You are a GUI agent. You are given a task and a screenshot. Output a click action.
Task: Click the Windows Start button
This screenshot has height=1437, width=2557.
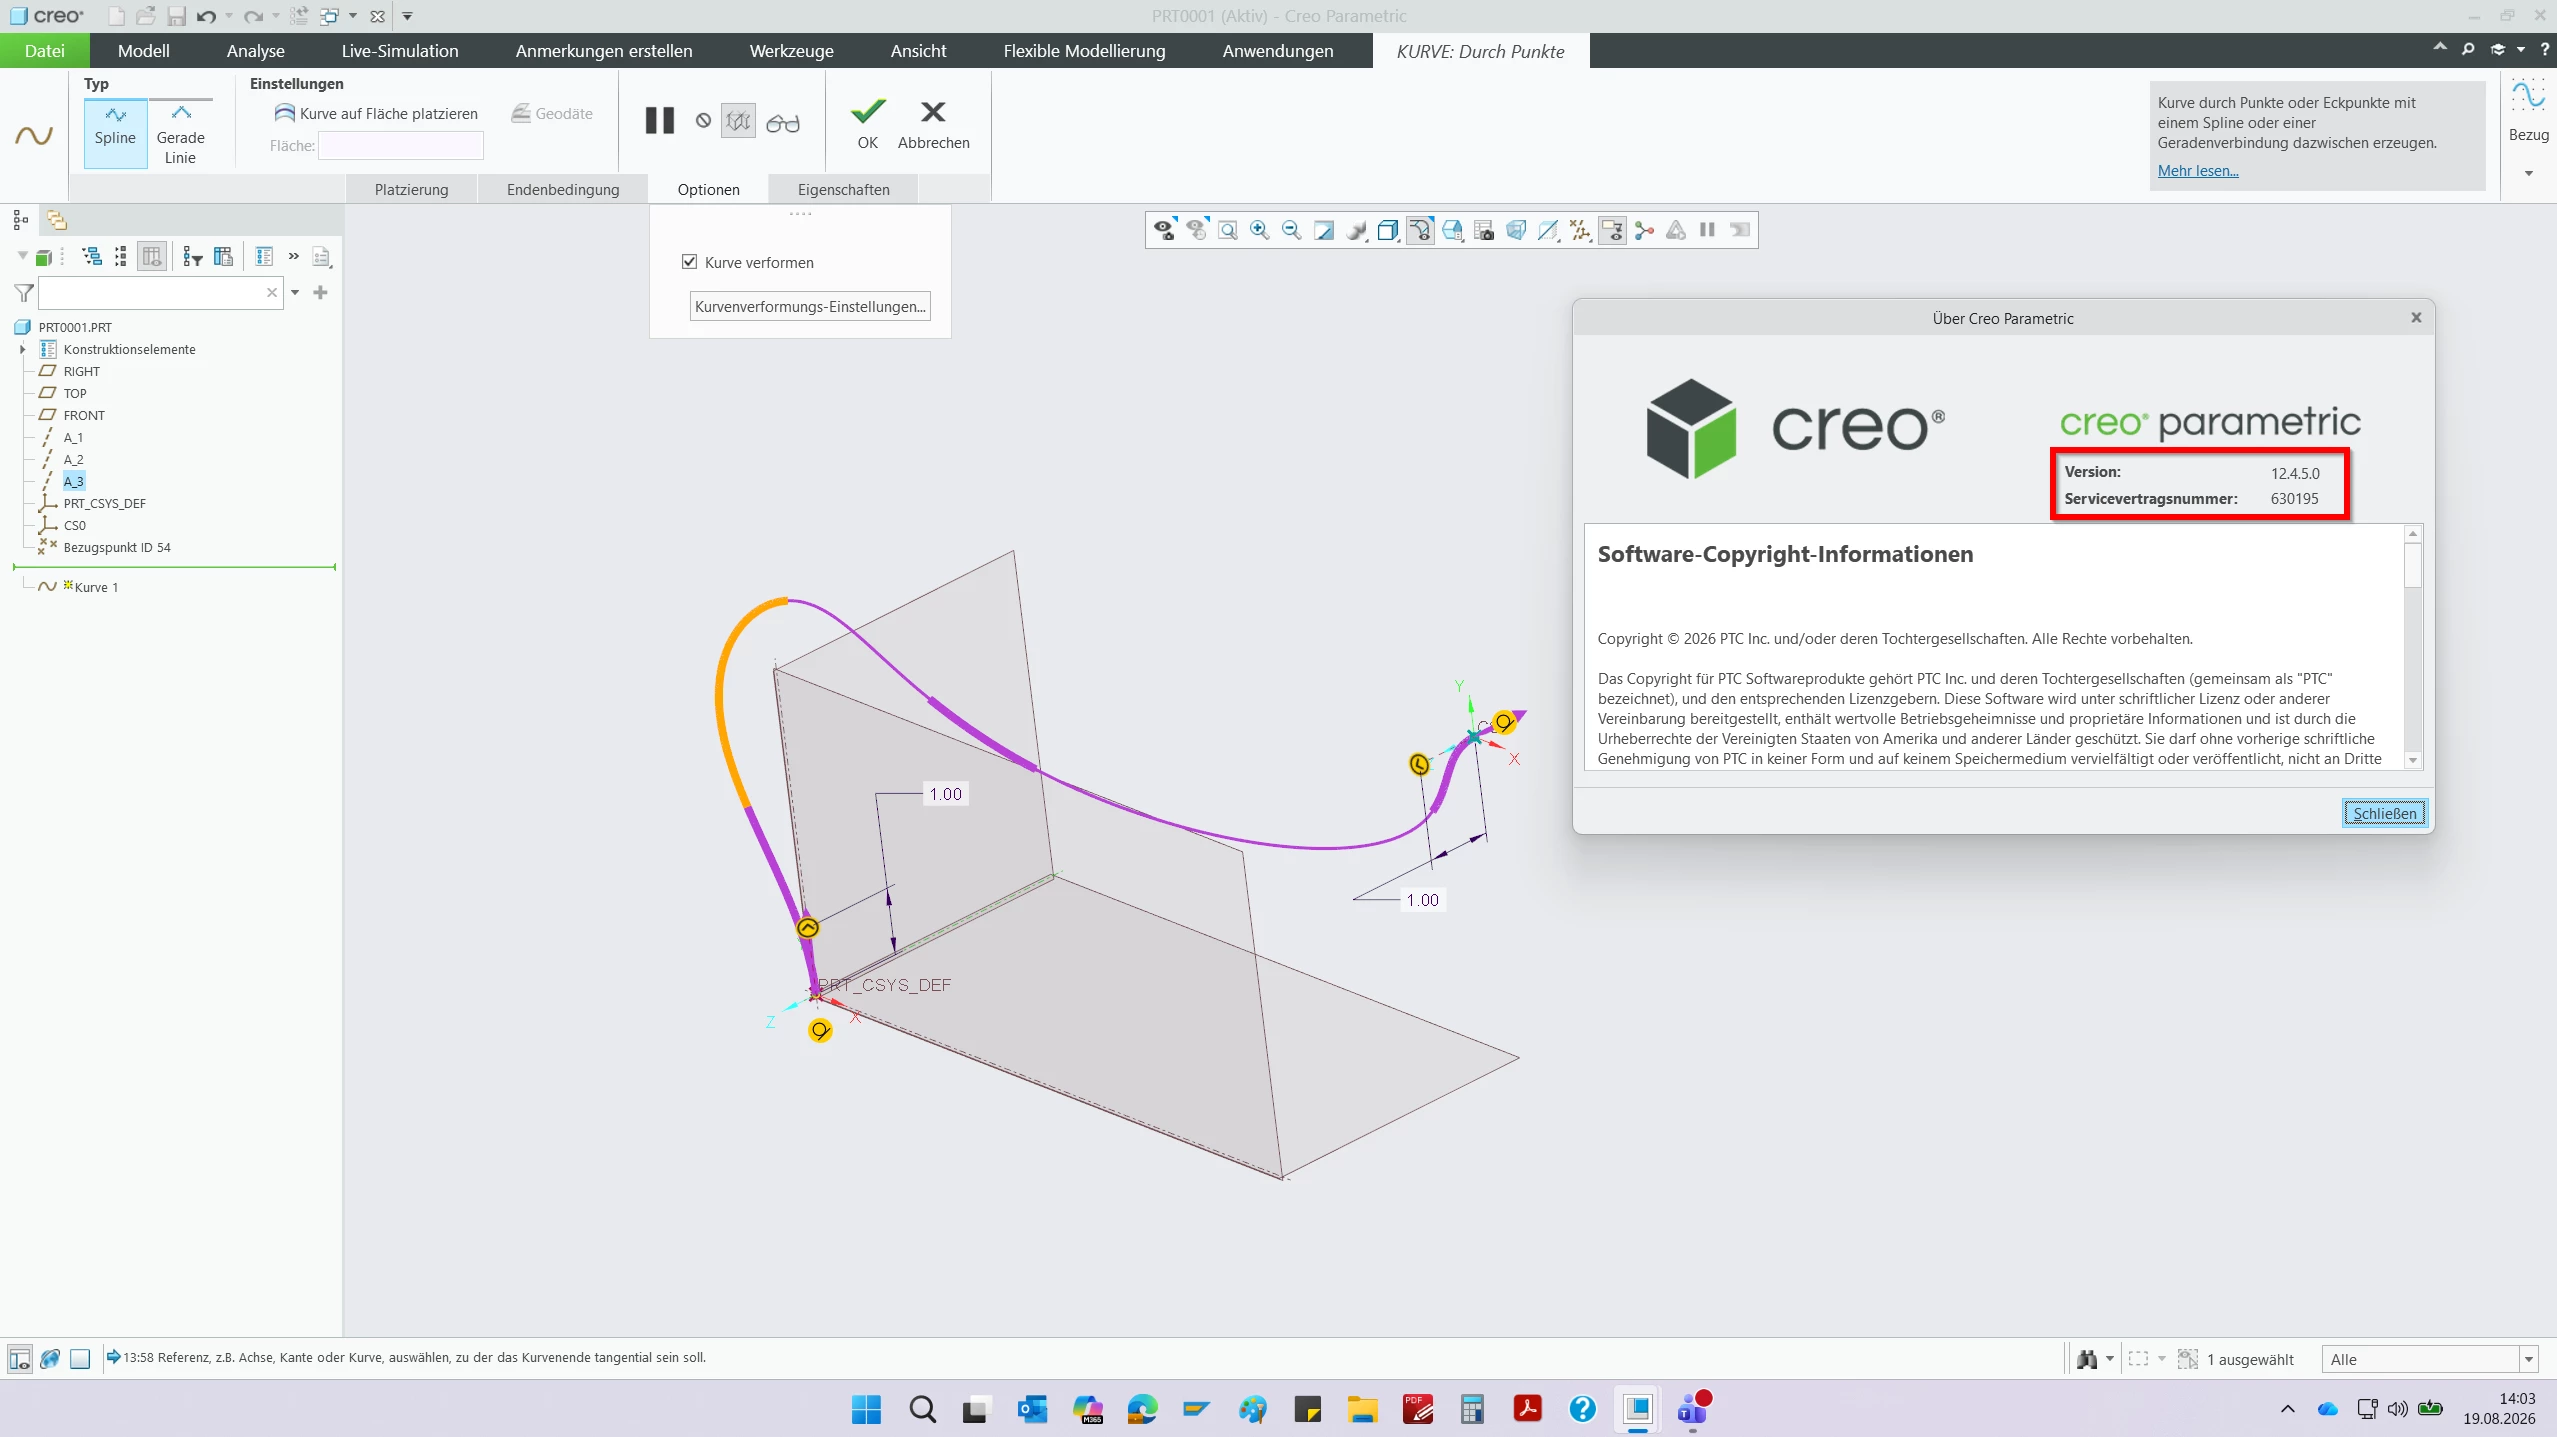point(867,1410)
